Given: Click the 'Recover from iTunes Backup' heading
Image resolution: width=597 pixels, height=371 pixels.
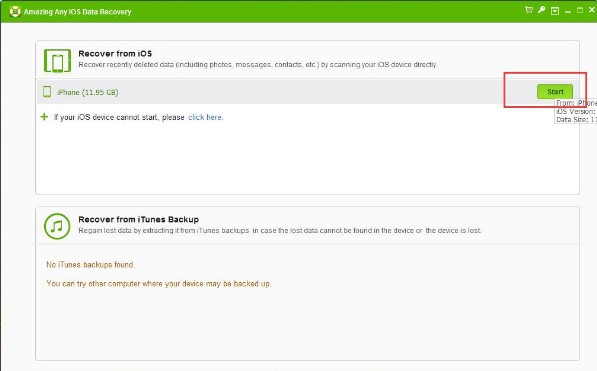Looking at the screenshot, I should (x=139, y=219).
